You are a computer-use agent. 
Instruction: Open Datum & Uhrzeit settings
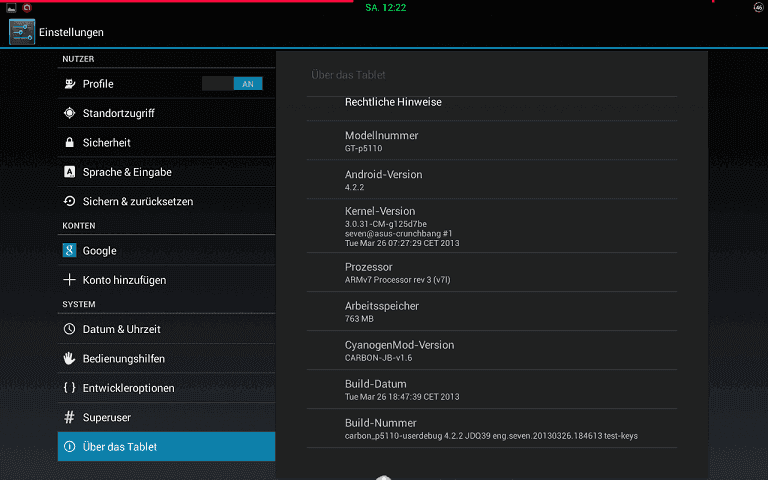[166, 329]
